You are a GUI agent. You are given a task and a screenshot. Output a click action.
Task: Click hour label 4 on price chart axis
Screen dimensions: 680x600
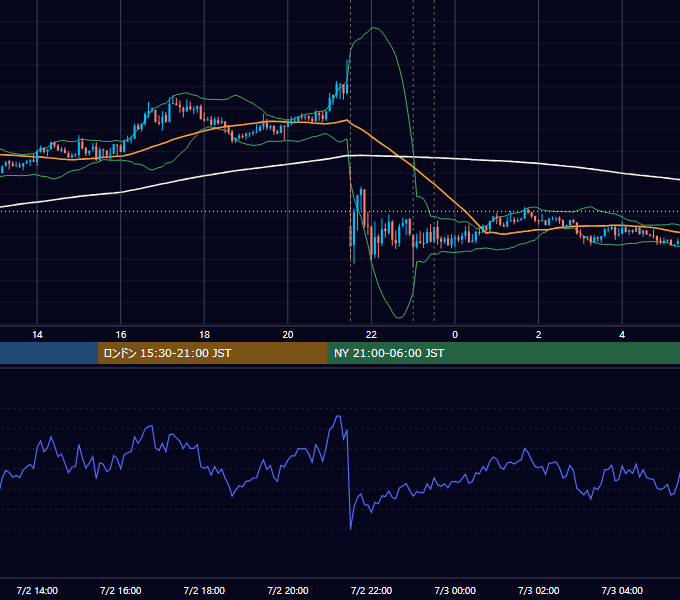pos(622,335)
